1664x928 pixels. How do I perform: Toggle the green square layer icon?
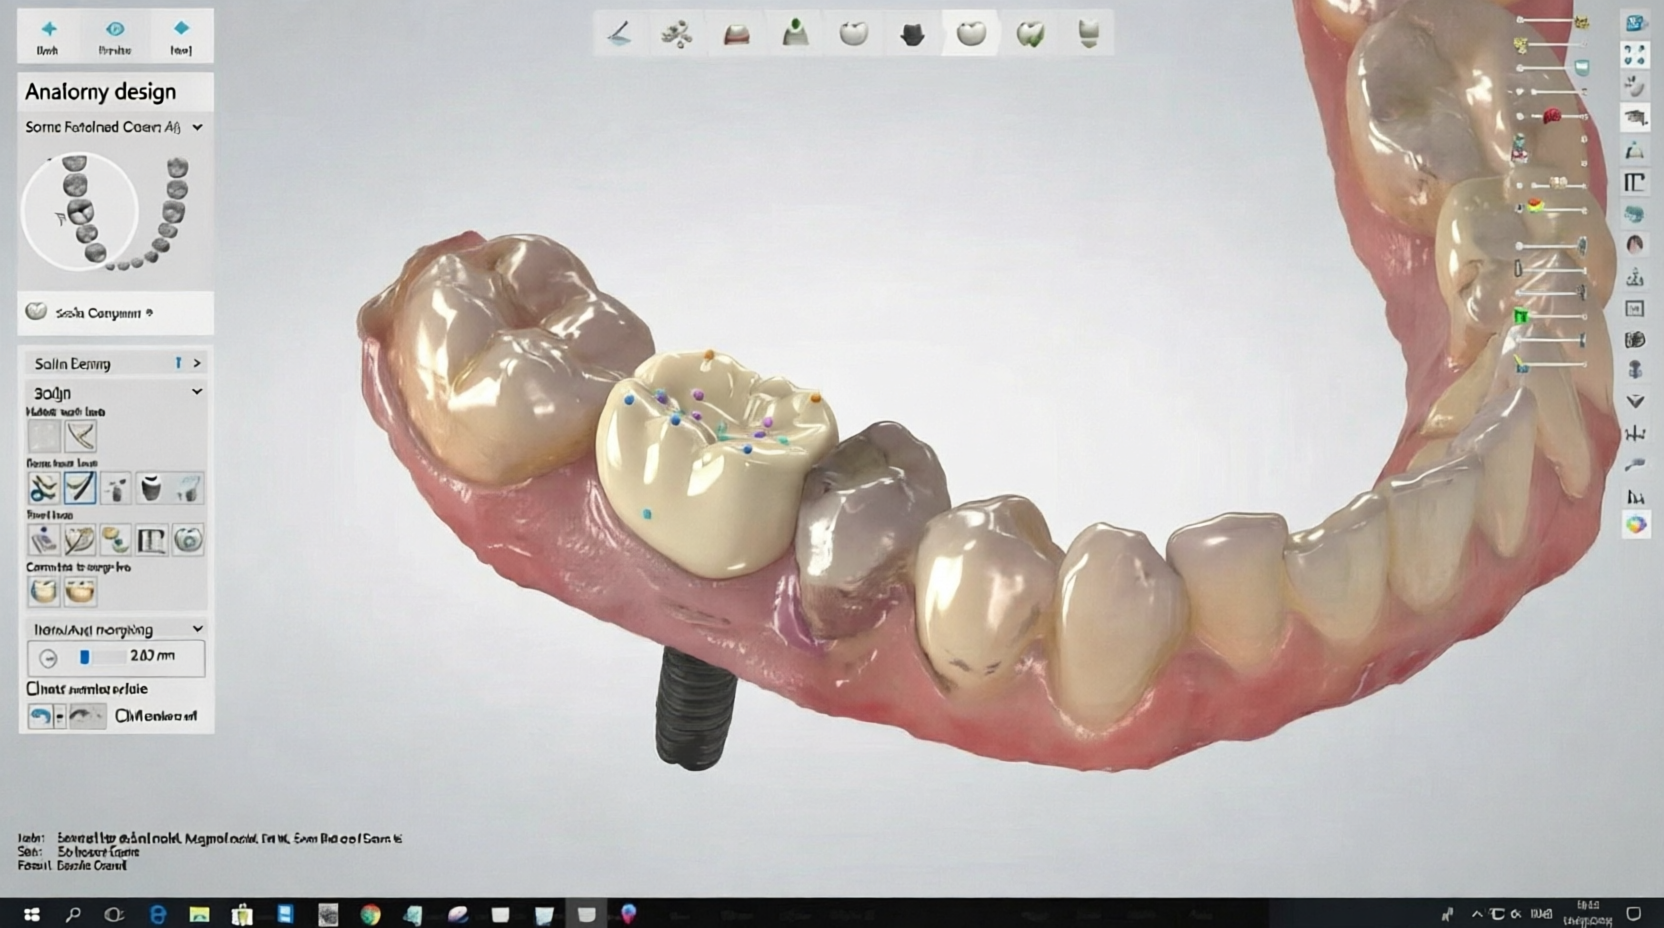pyautogui.click(x=1521, y=316)
